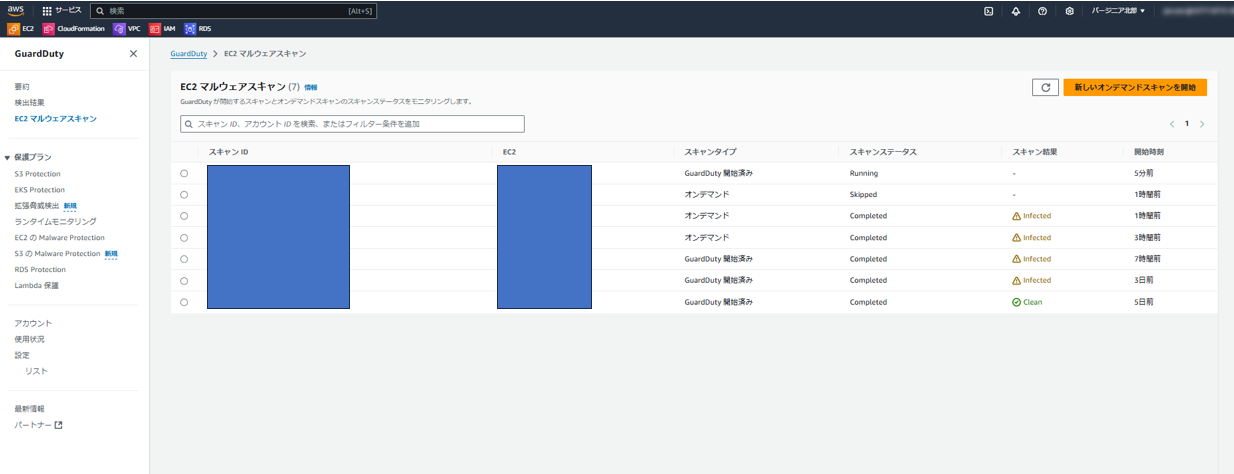Viewport: 1234px width, 474px height.
Task: Open the console settings gear icon
Action: point(1070,10)
